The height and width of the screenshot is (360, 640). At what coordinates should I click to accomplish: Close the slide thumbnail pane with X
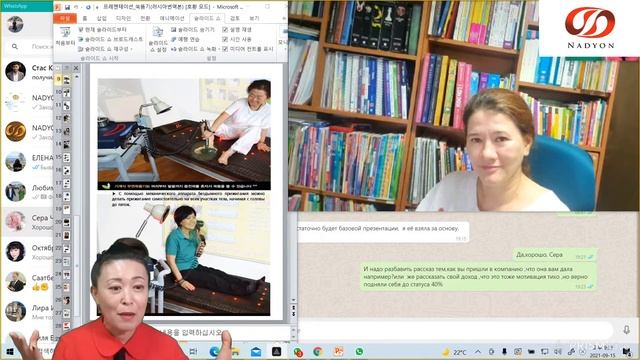click(x=76, y=68)
